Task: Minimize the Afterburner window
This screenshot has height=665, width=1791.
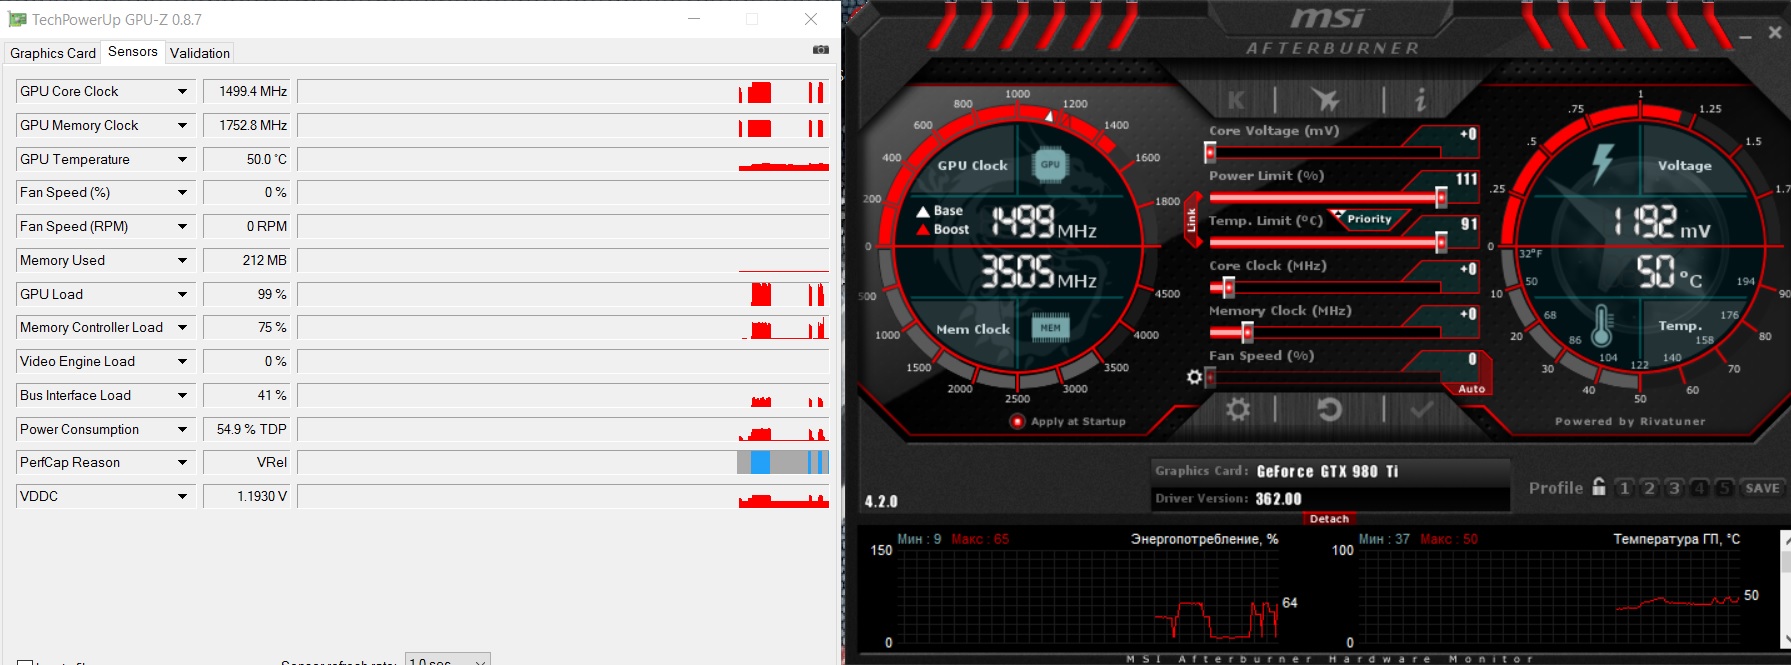Action: click(1745, 35)
